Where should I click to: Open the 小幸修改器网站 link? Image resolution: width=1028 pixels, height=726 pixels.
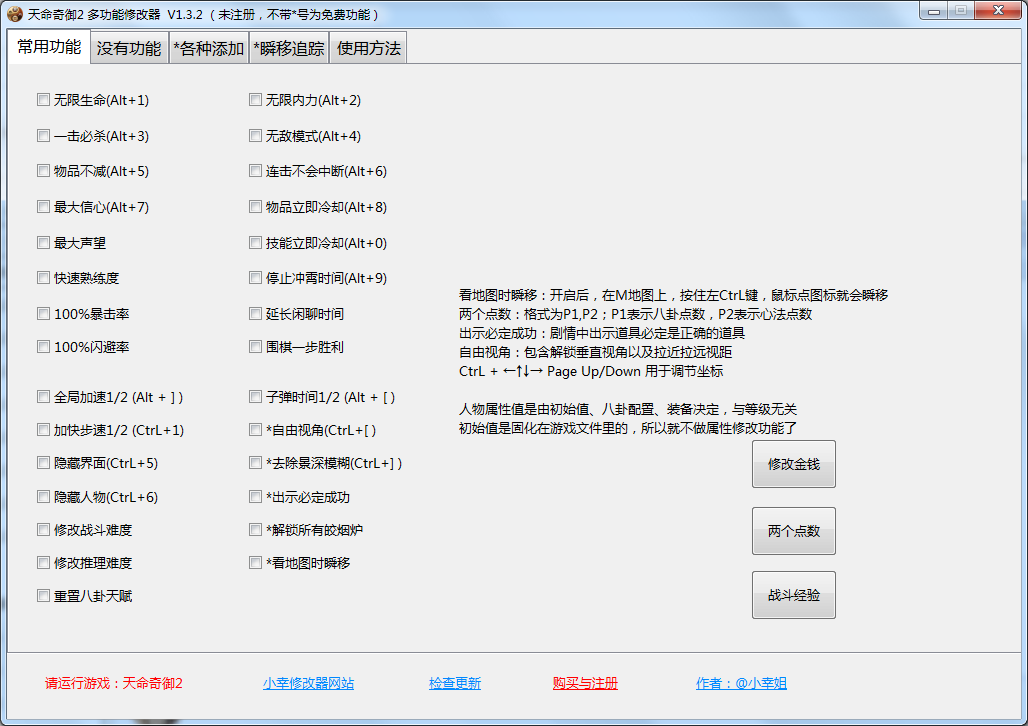tap(305, 683)
